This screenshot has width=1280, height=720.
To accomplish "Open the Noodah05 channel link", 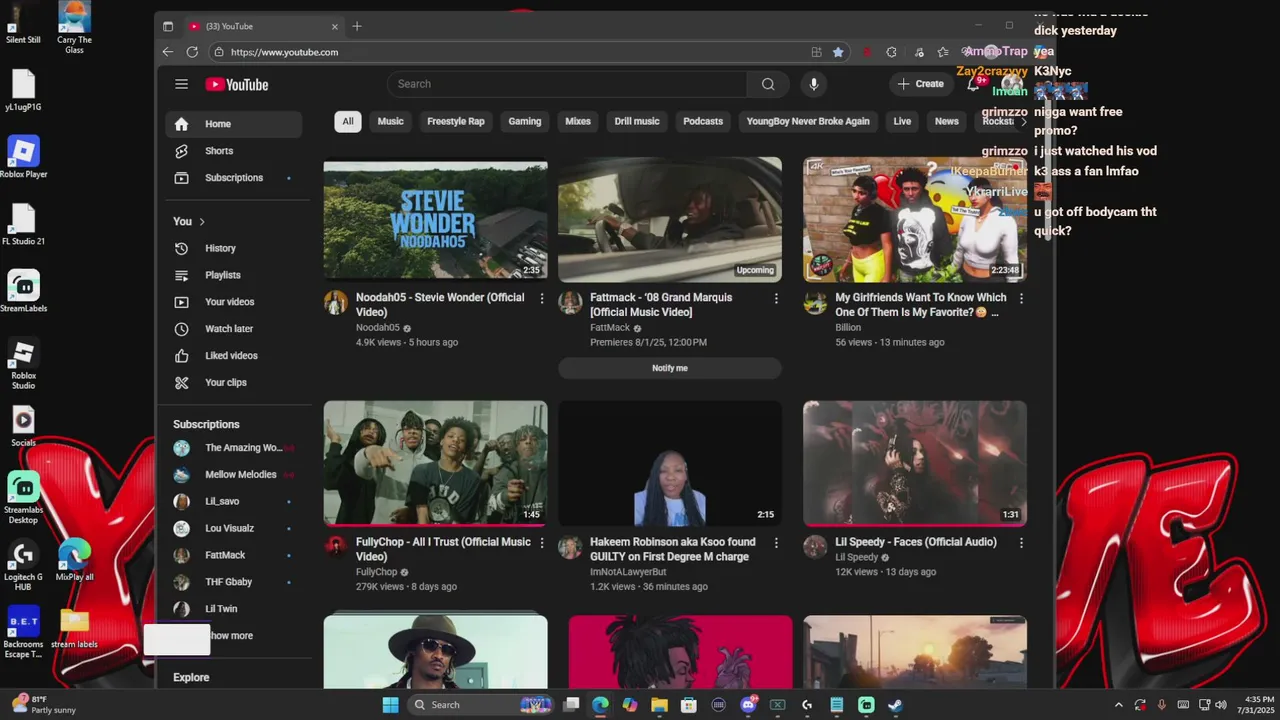I will [x=378, y=328].
